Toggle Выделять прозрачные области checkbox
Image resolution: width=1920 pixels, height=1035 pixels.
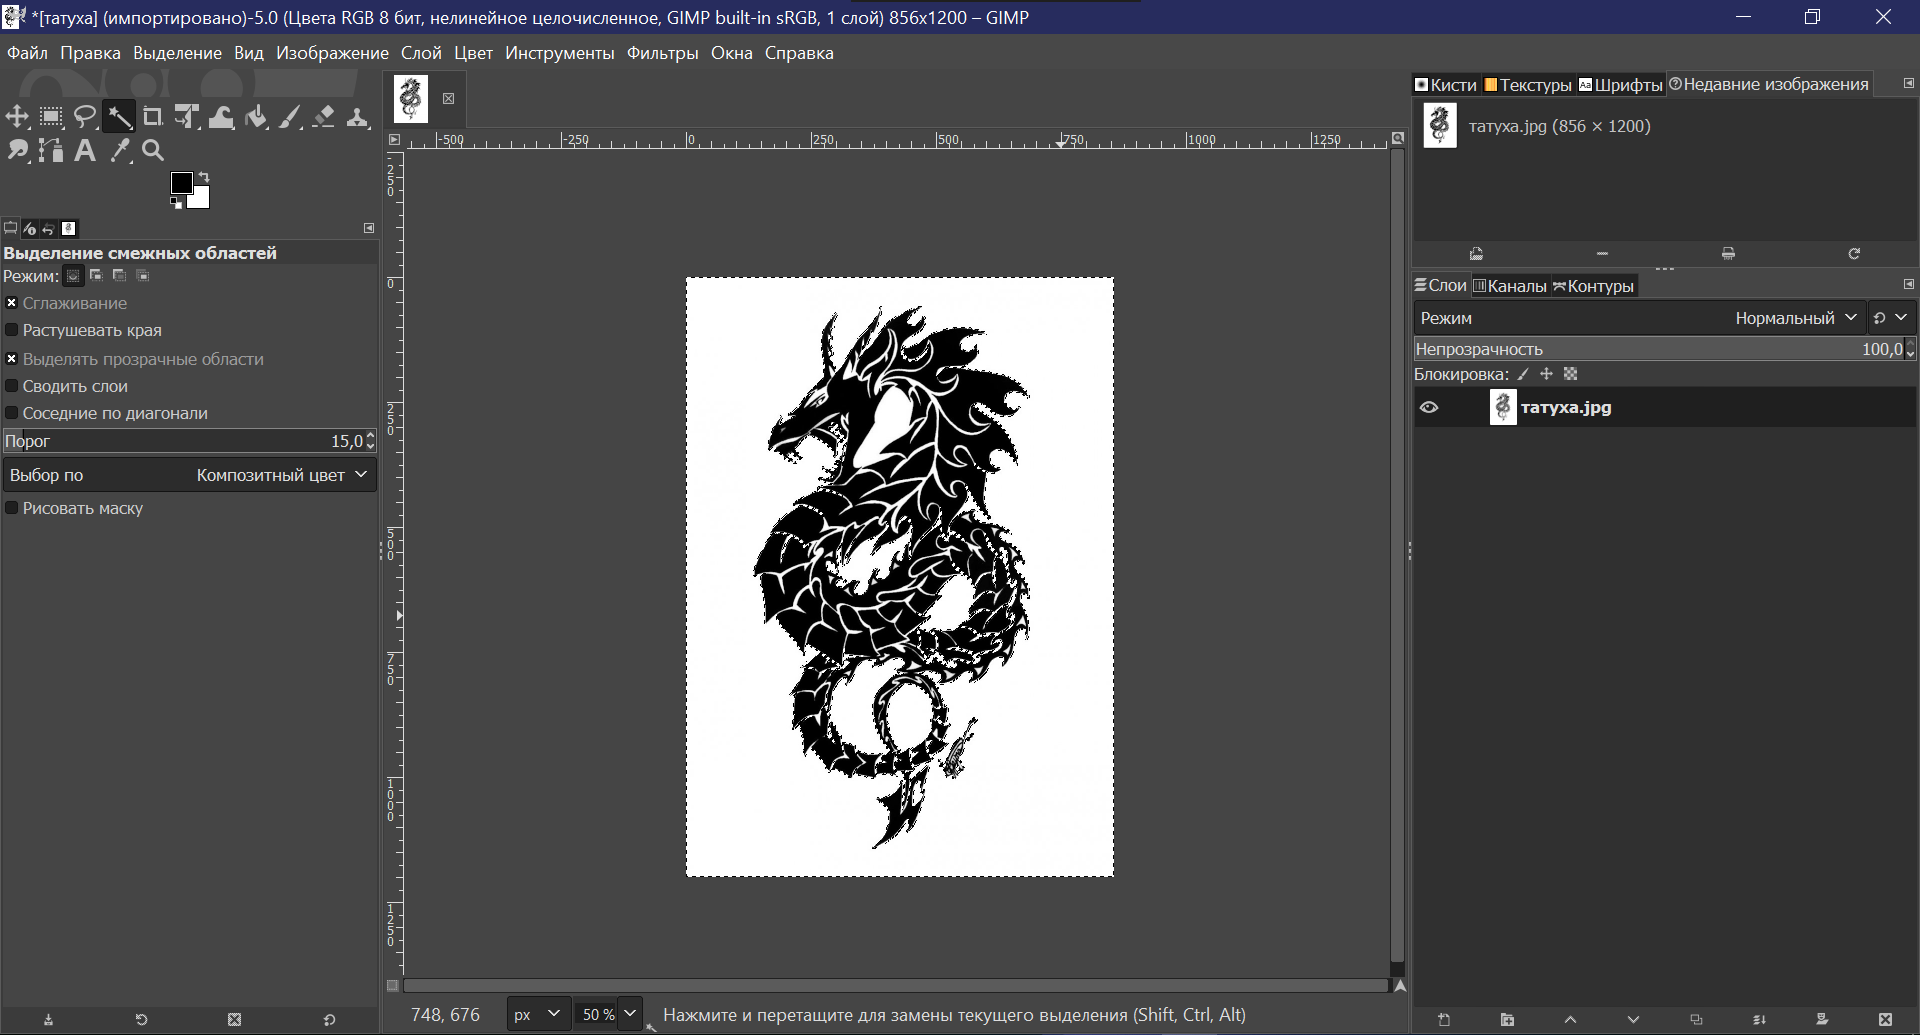(x=11, y=359)
